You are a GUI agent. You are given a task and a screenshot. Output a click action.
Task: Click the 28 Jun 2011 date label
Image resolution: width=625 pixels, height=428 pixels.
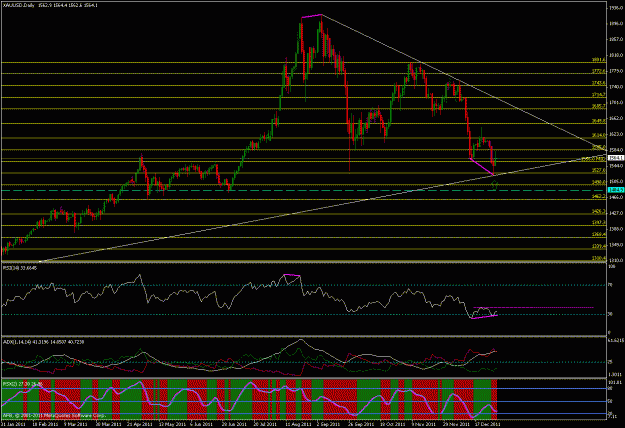[233, 425]
